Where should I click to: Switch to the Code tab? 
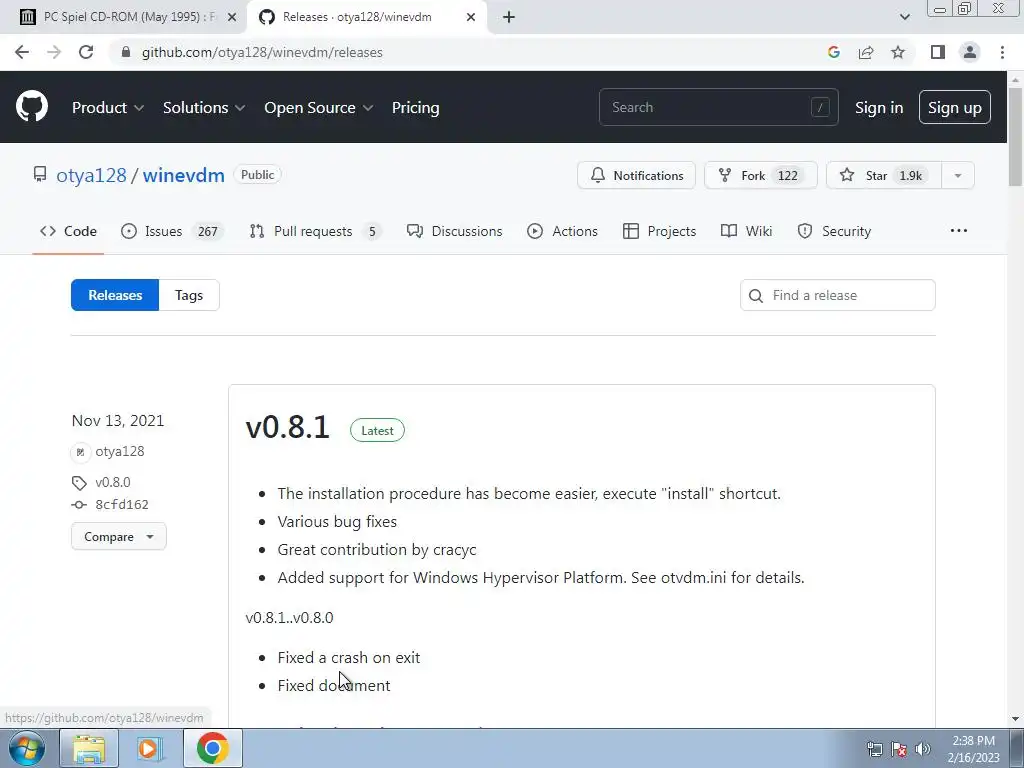point(68,231)
